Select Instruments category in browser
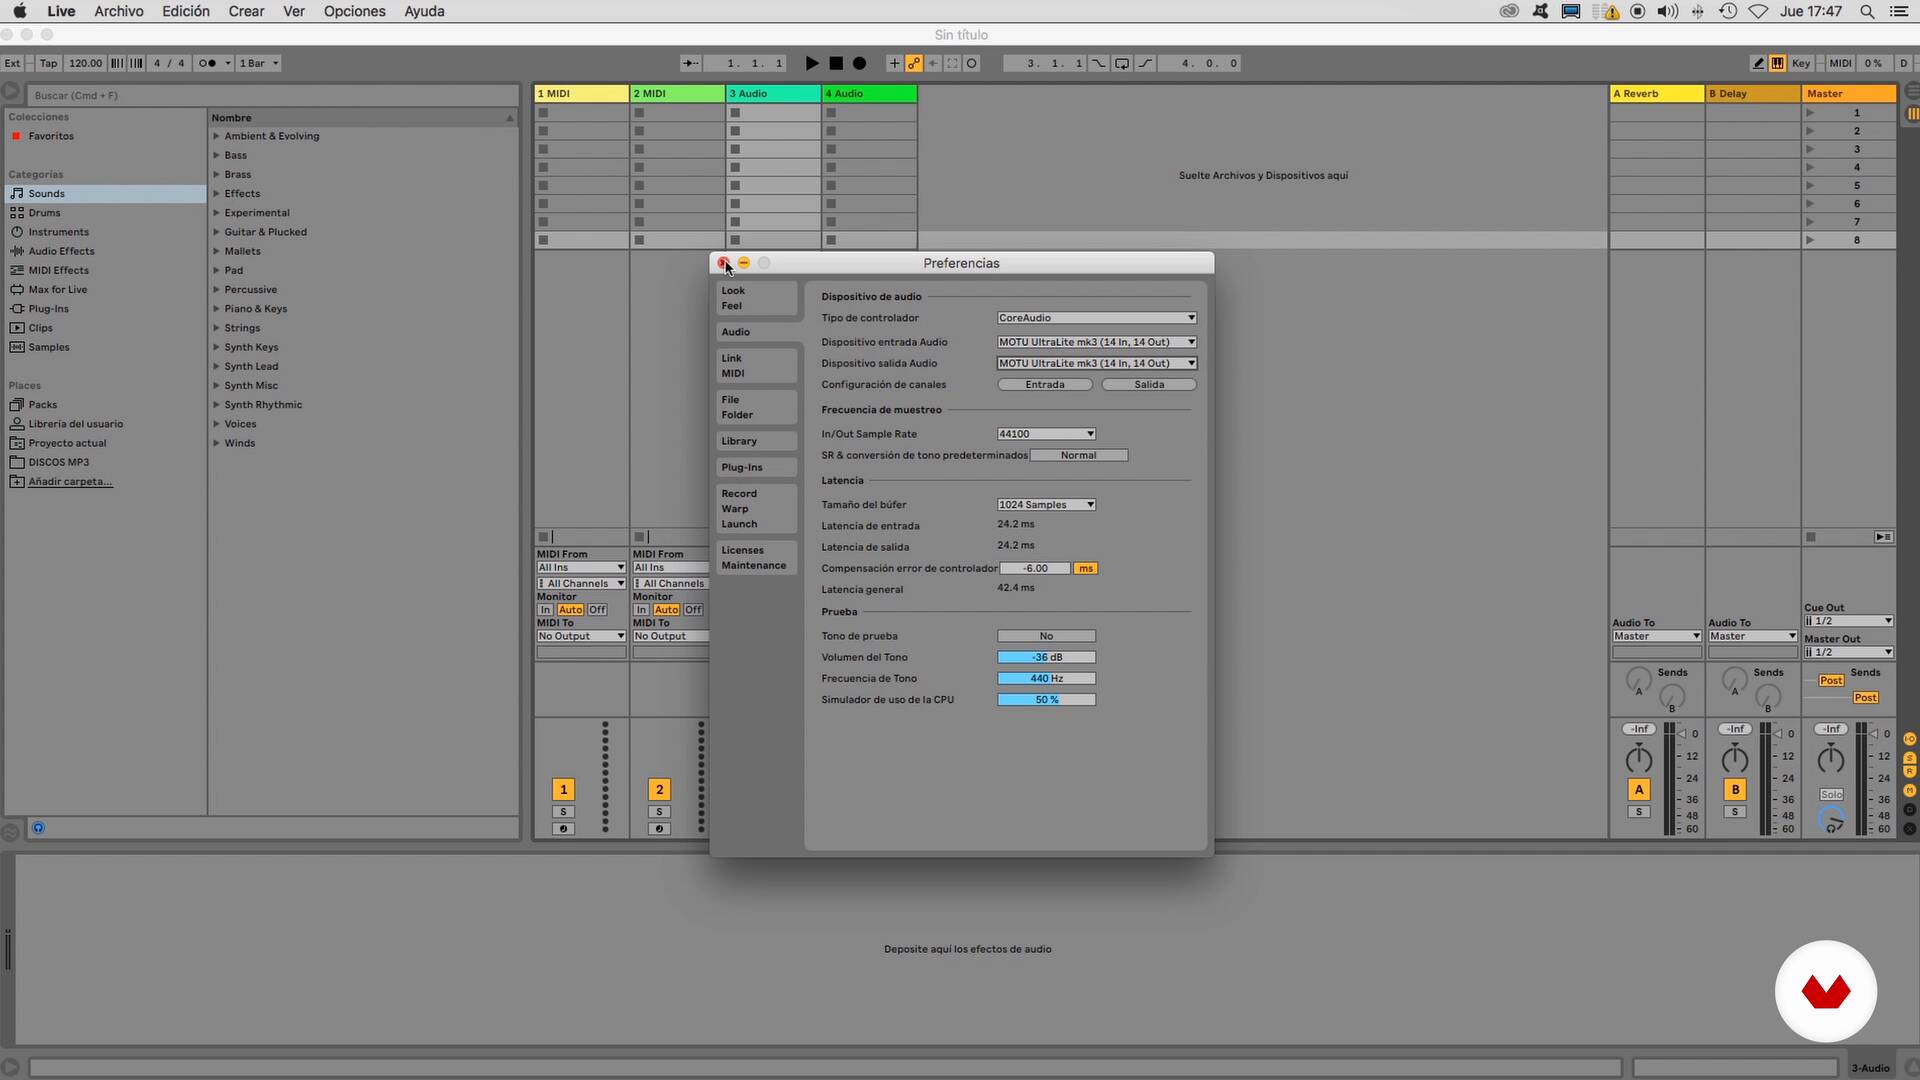 tap(105, 232)
